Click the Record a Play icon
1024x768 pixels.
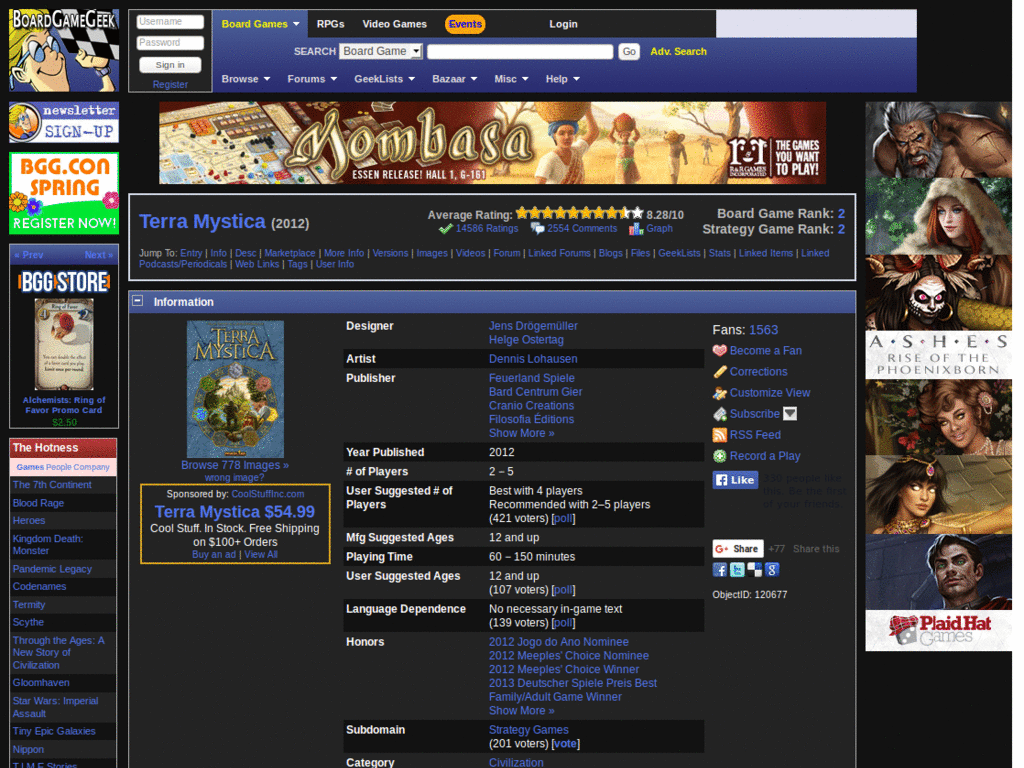coord(720,456)
